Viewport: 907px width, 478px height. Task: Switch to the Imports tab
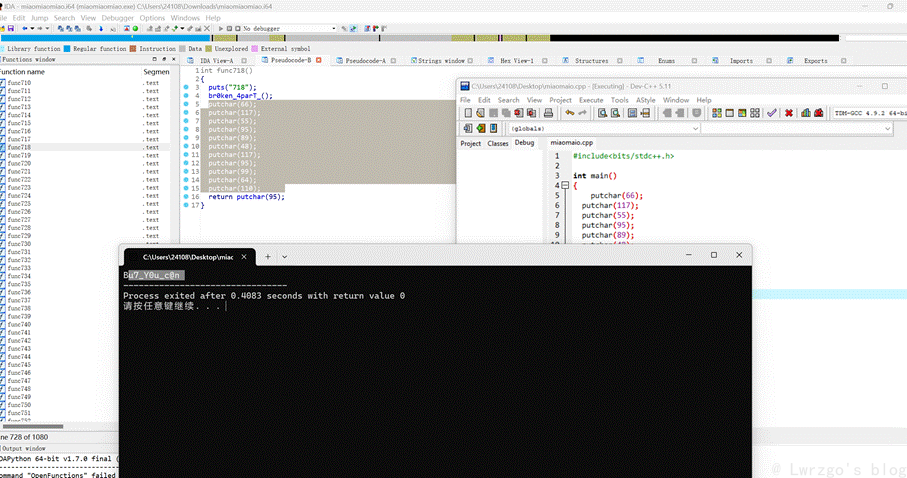pos(741,60)
